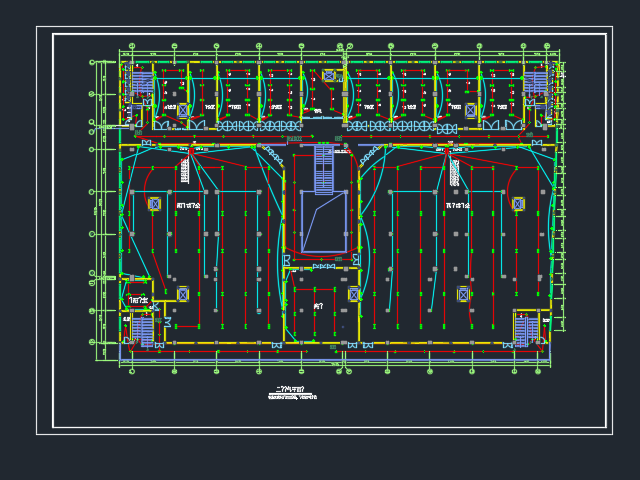Click the bottom-left corner staircase
640x480 pixels.
(x=143, y=328)
